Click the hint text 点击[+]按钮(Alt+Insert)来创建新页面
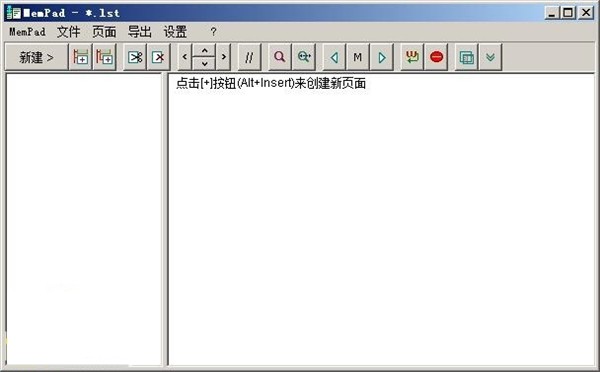 271,83
